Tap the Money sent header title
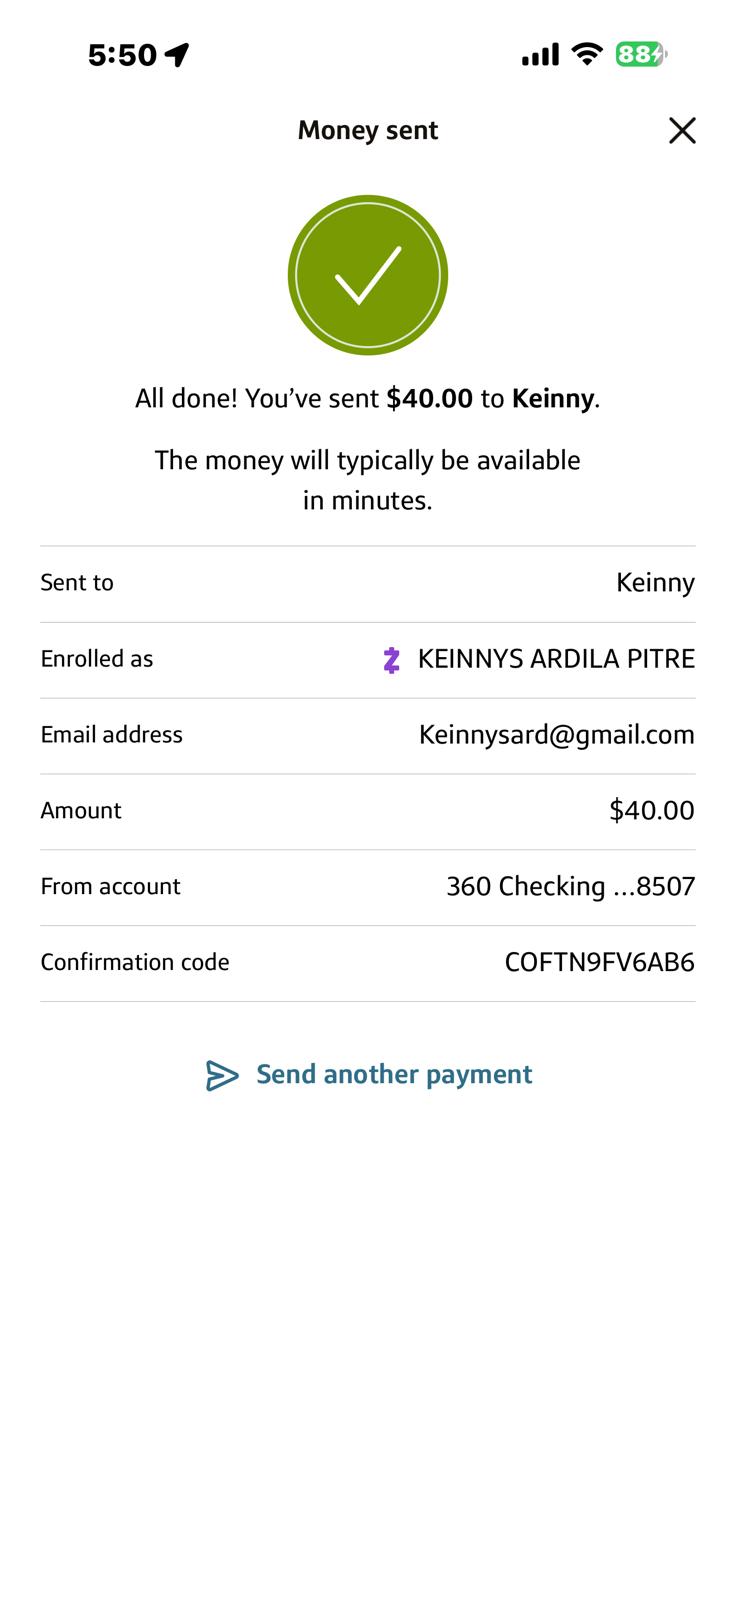736x1600 pixels. pyautogui.click(x=368, y=130)
